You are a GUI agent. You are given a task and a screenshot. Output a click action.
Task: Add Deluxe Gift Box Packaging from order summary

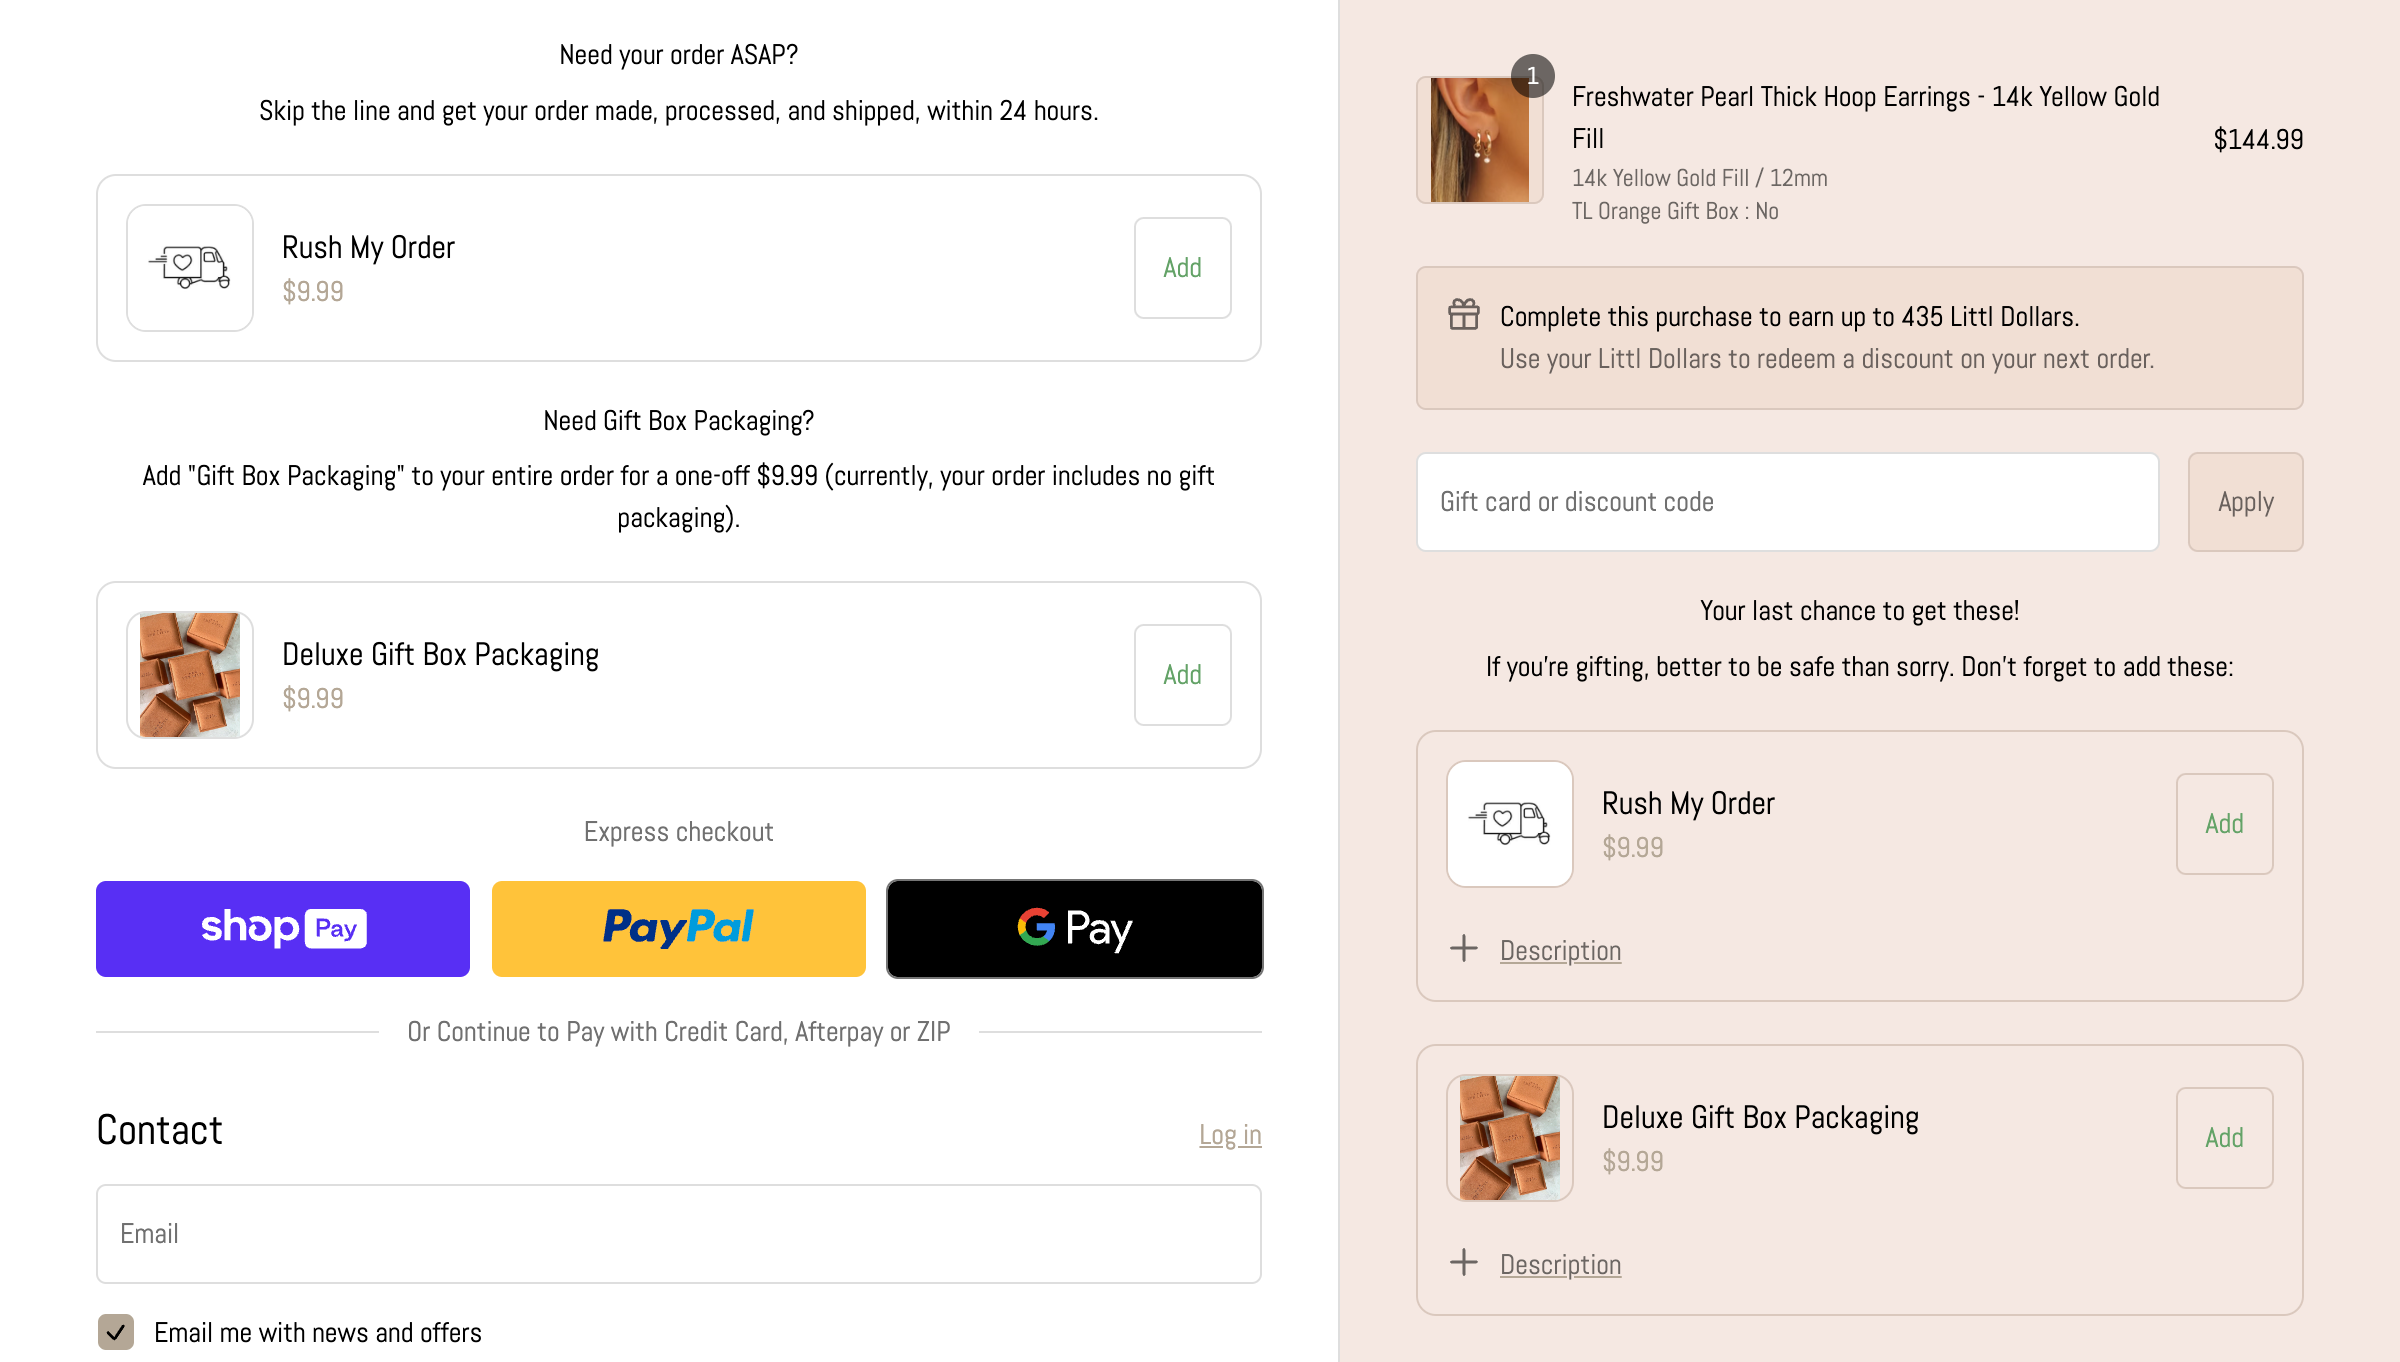(2224, 1138)
